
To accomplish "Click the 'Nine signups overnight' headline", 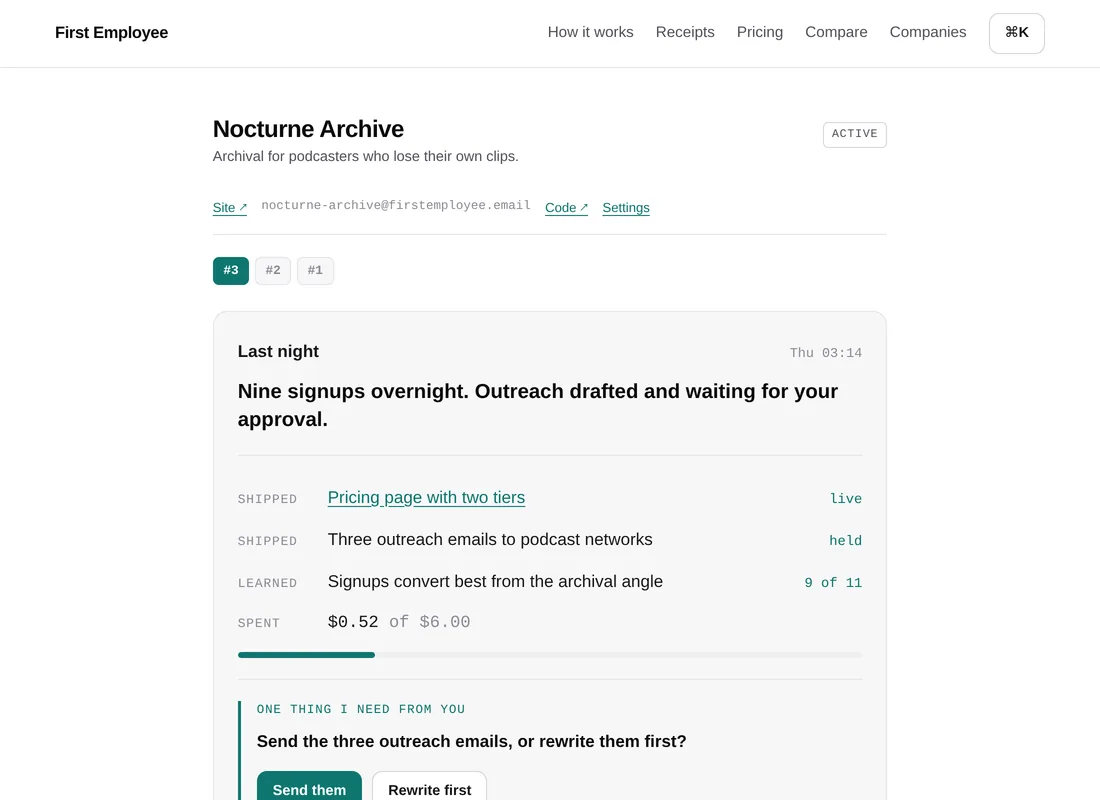I will [x=538, y=405].
